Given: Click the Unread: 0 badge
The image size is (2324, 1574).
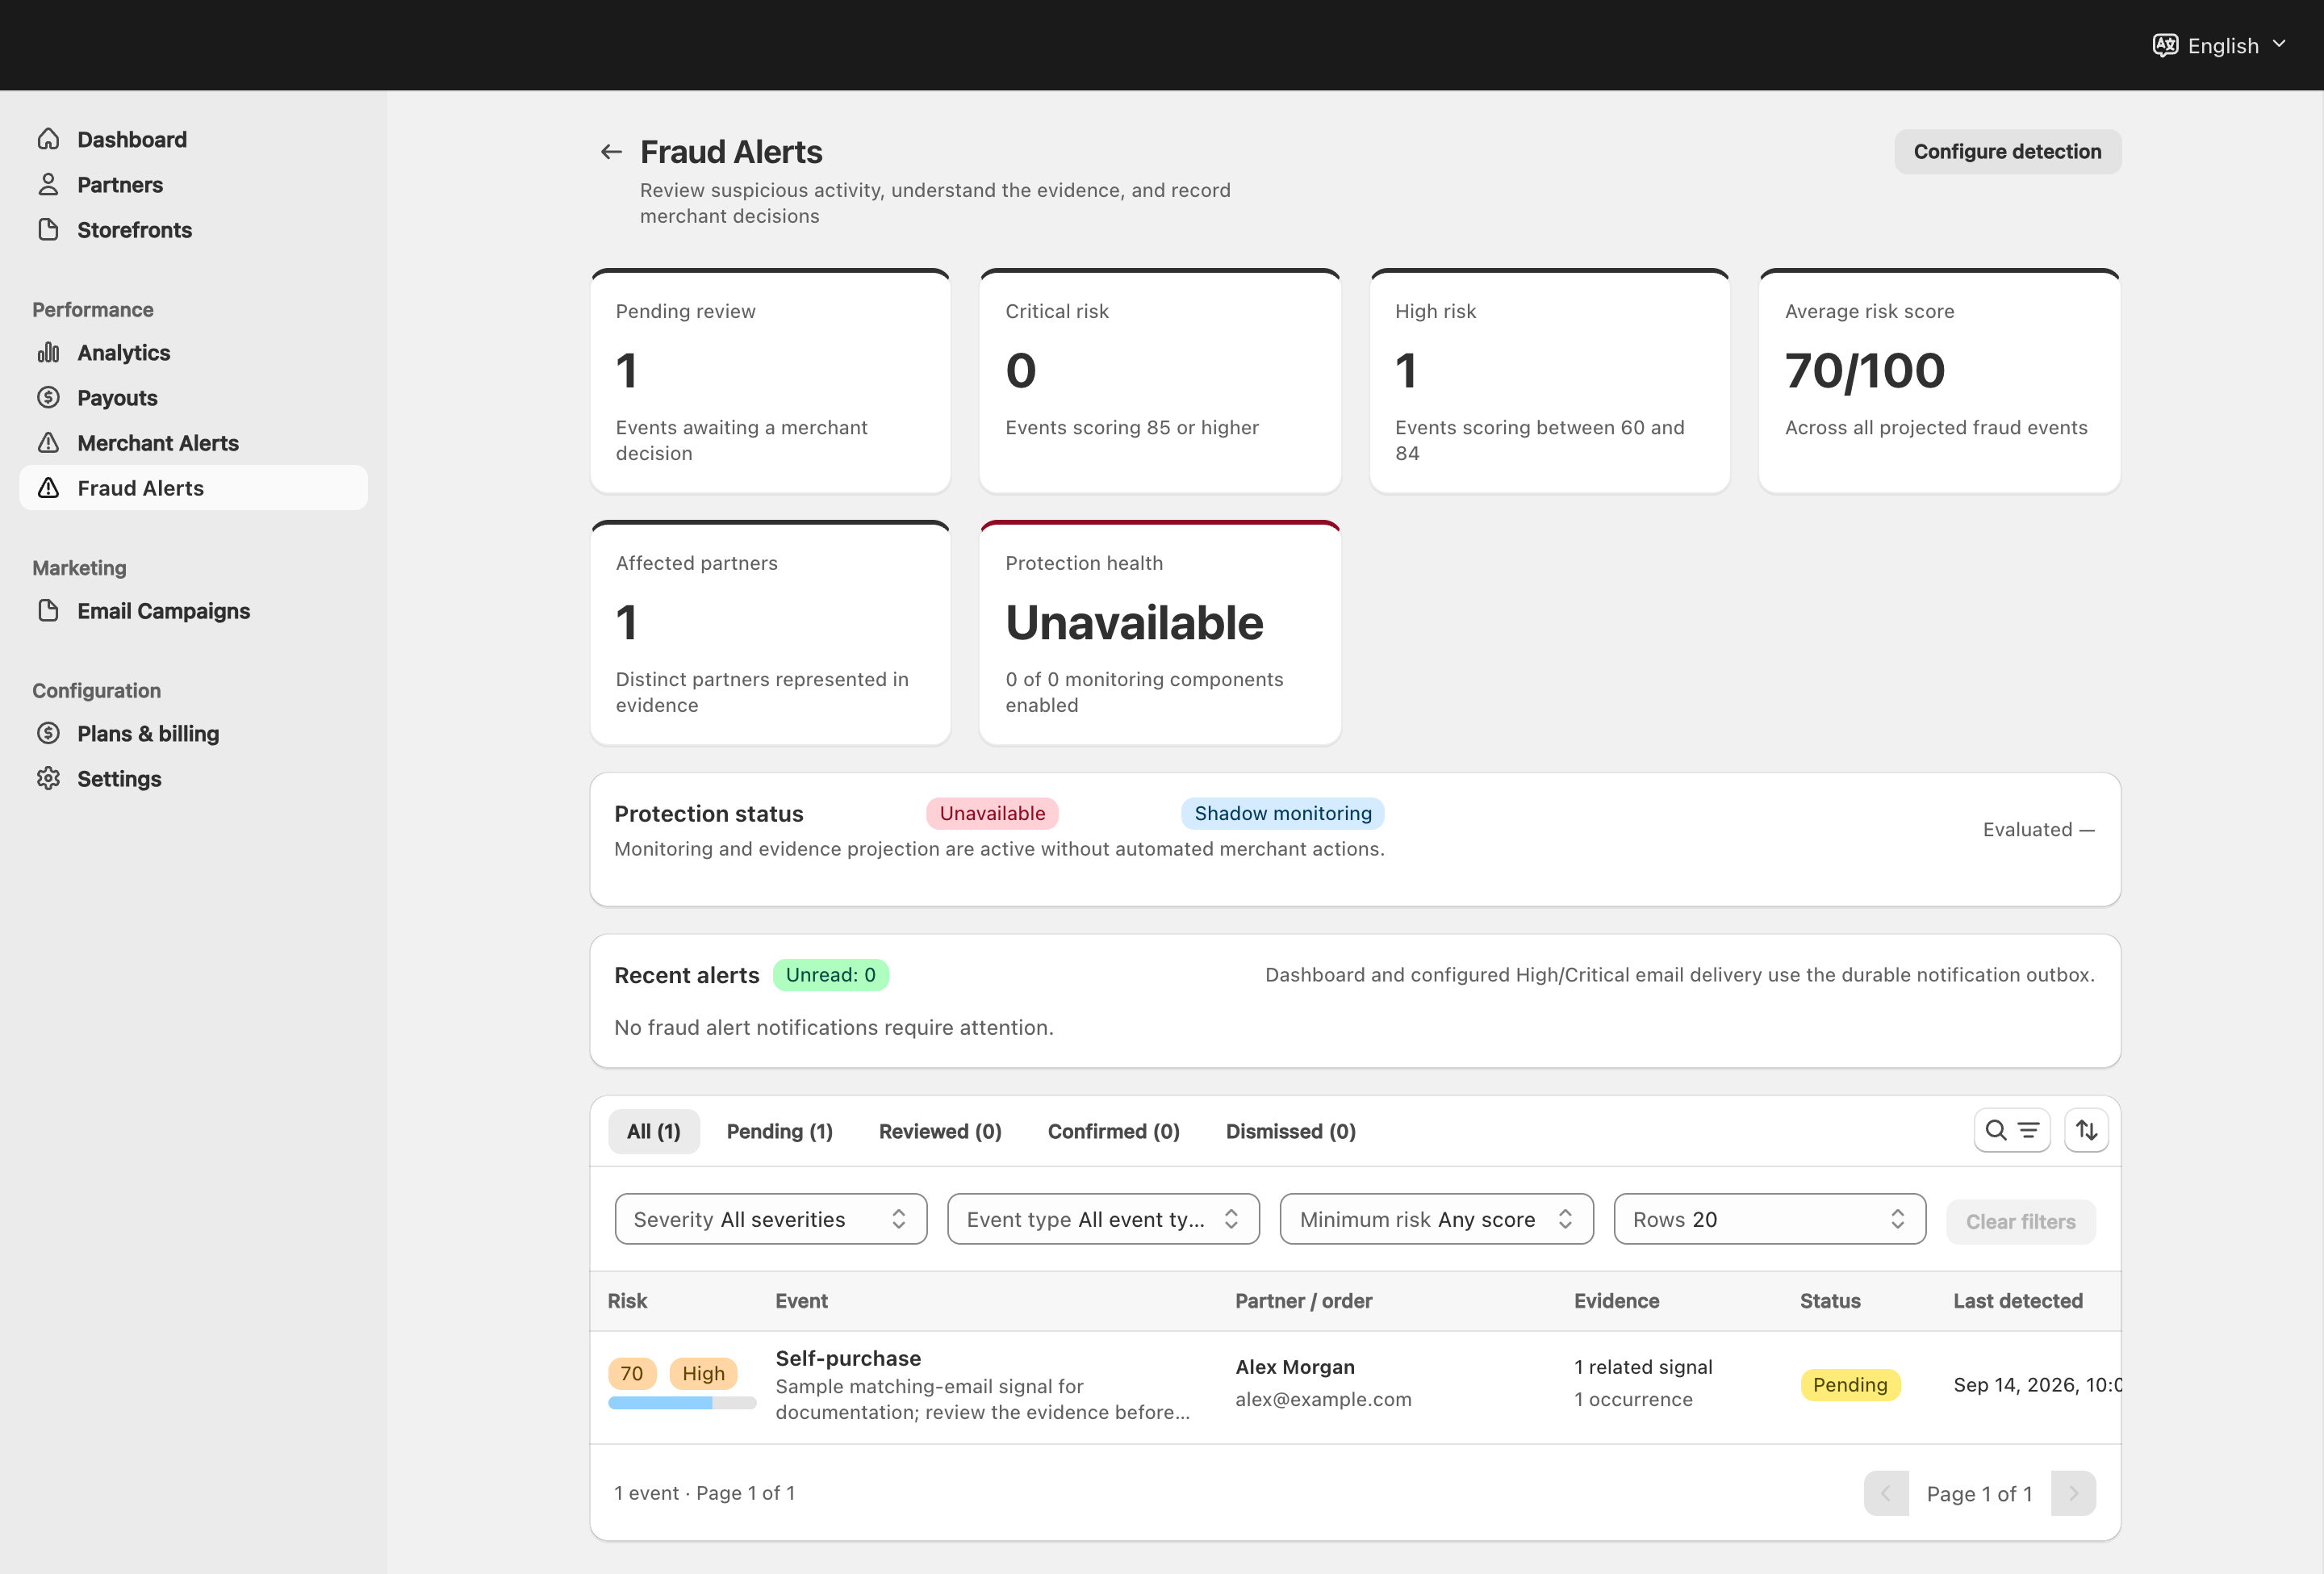Looking at the screenshot, I should (x=830, y=974).
